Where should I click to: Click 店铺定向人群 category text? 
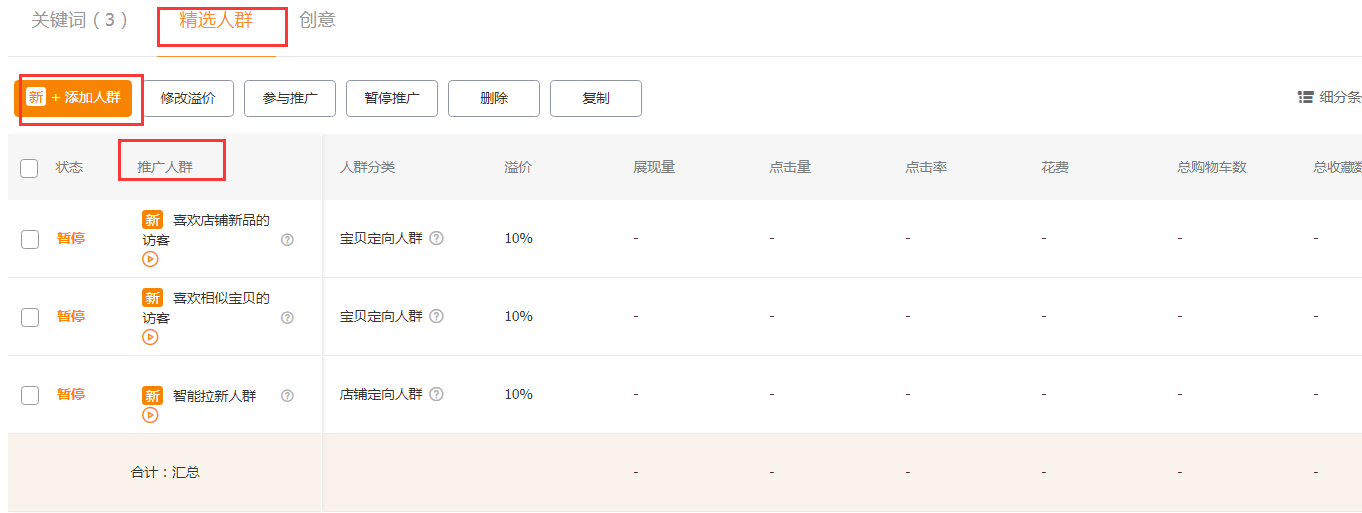tap(381, 394)
